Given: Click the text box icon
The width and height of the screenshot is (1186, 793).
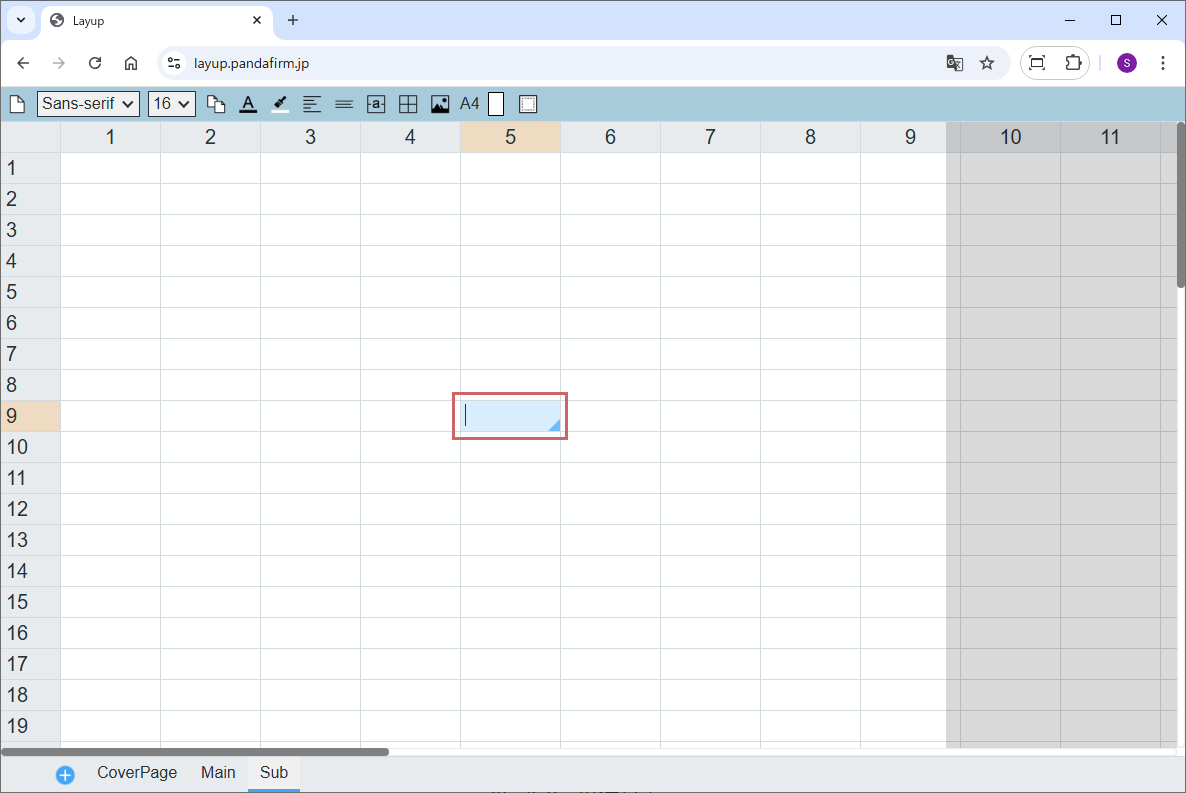Looking at the screenshot, I should pos(376,104).
